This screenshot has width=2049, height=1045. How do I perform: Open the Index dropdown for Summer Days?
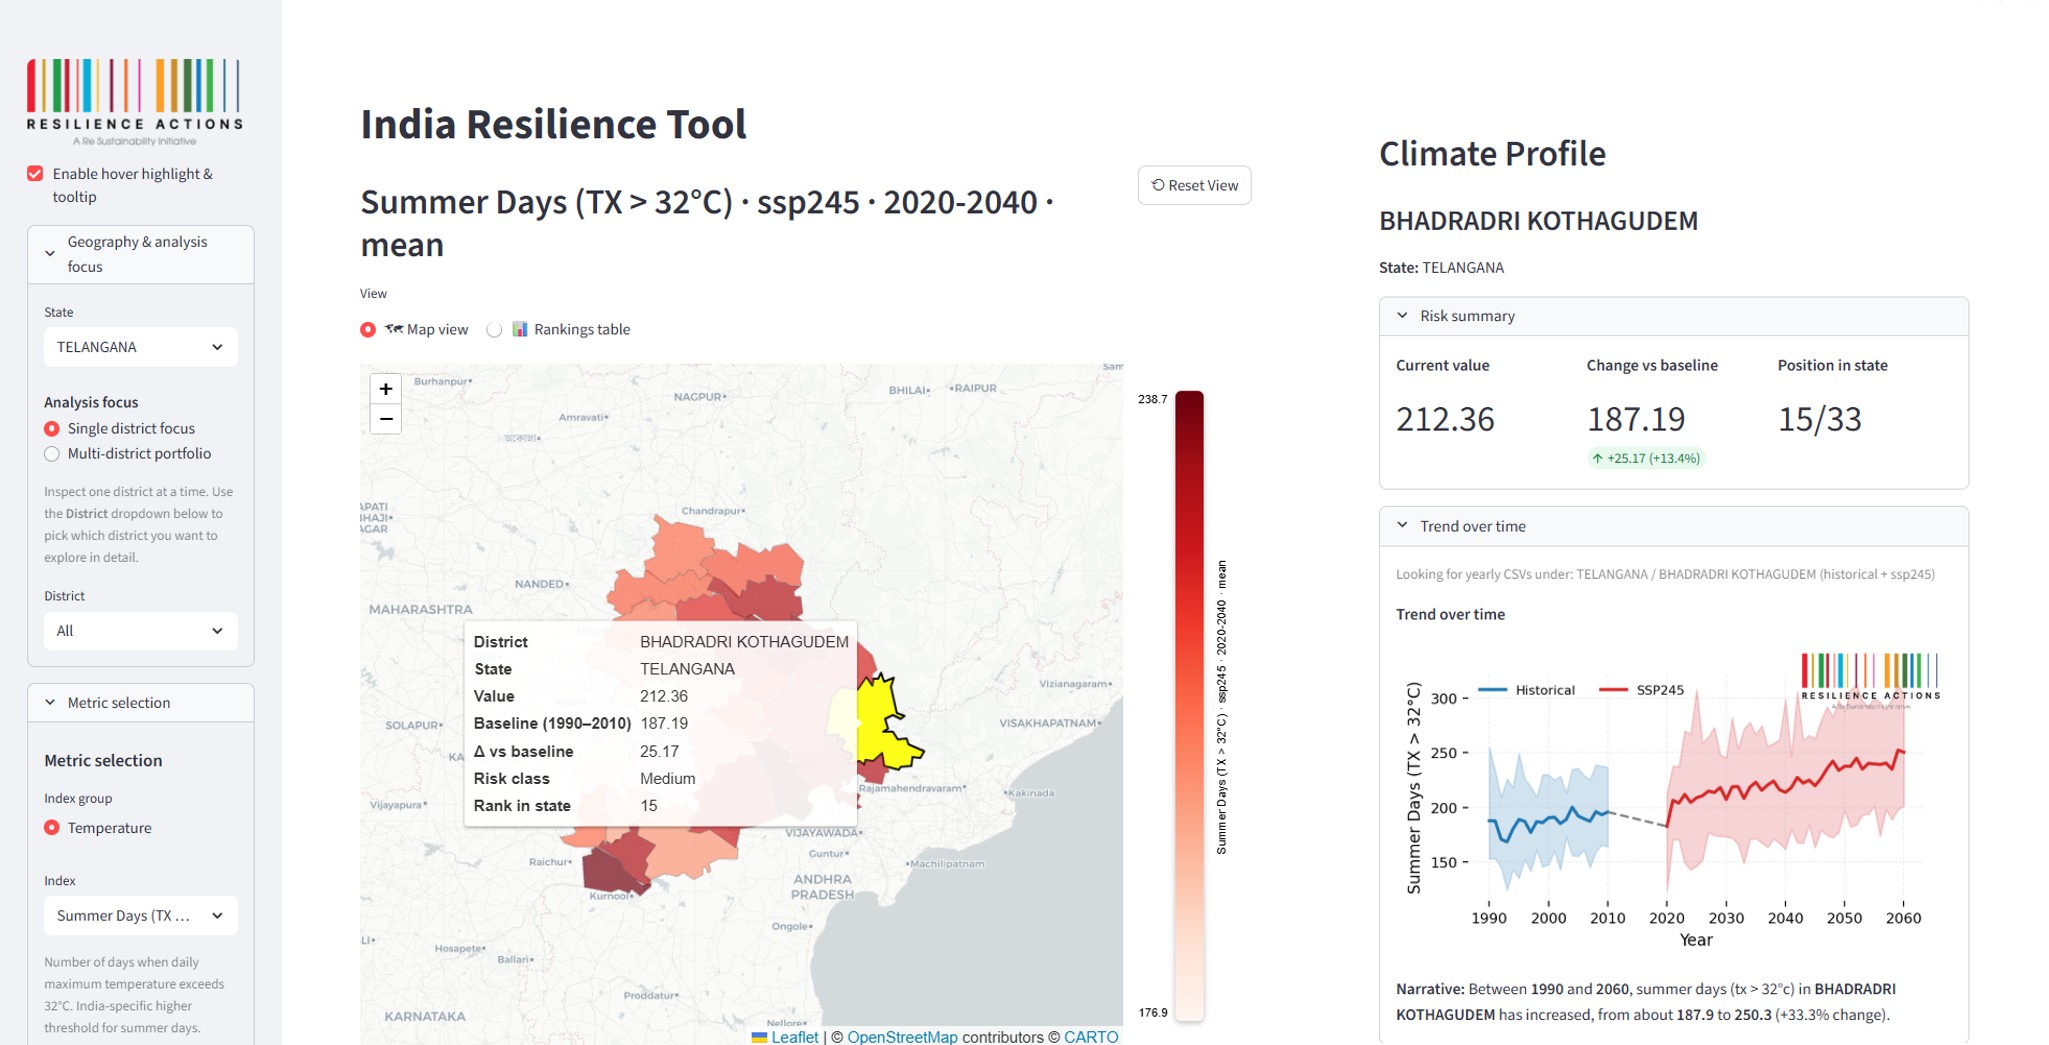click(140, 916)
